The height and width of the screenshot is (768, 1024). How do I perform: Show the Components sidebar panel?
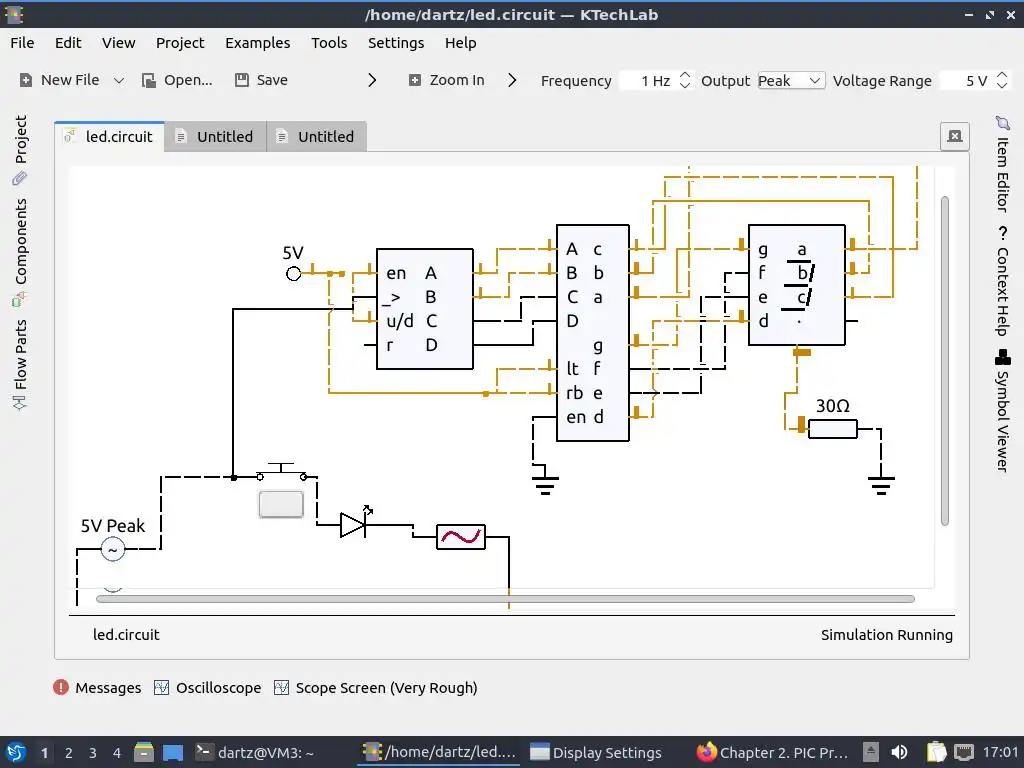(x=20, y=252)
